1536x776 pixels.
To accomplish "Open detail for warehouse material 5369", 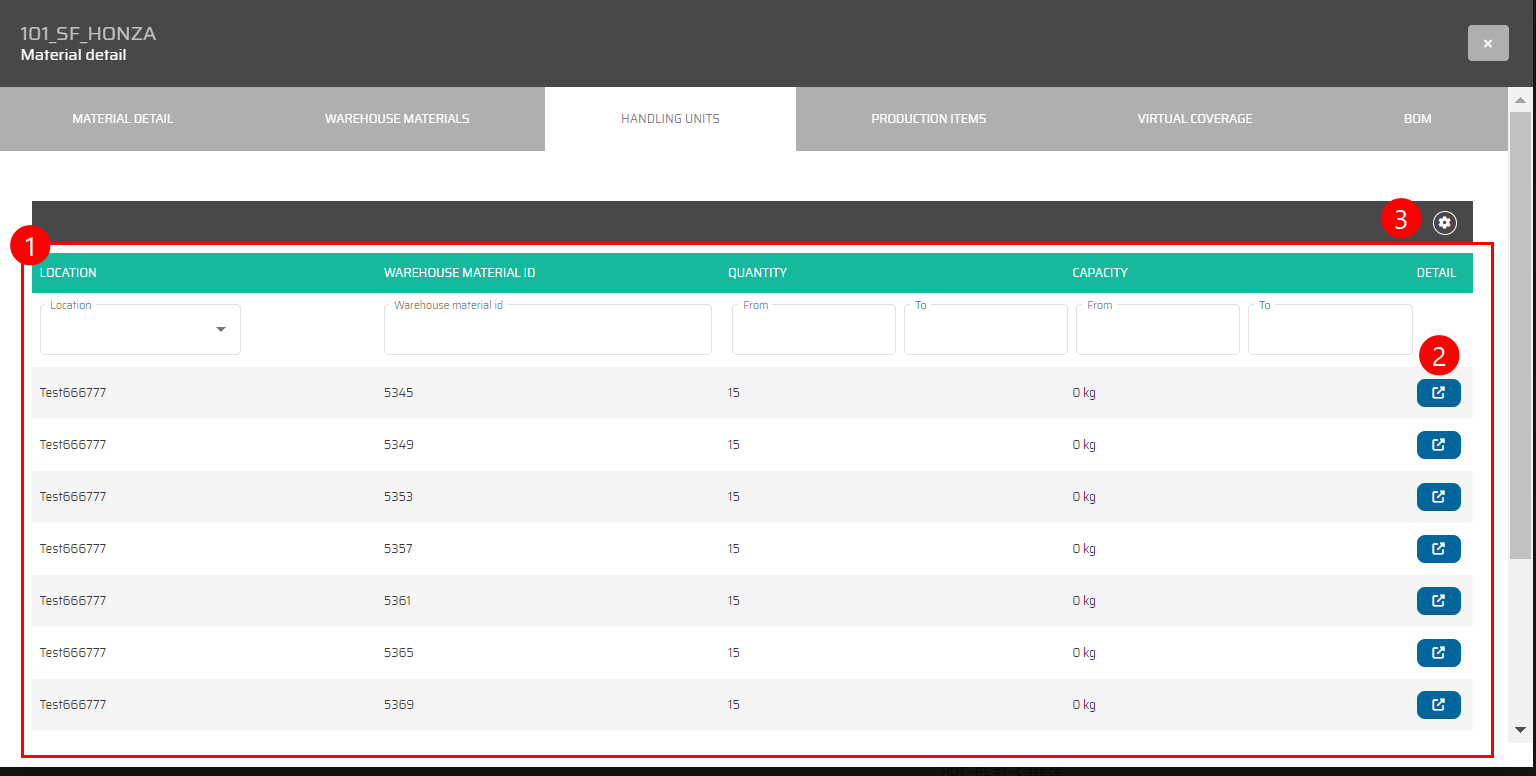I will [1438, 705].
